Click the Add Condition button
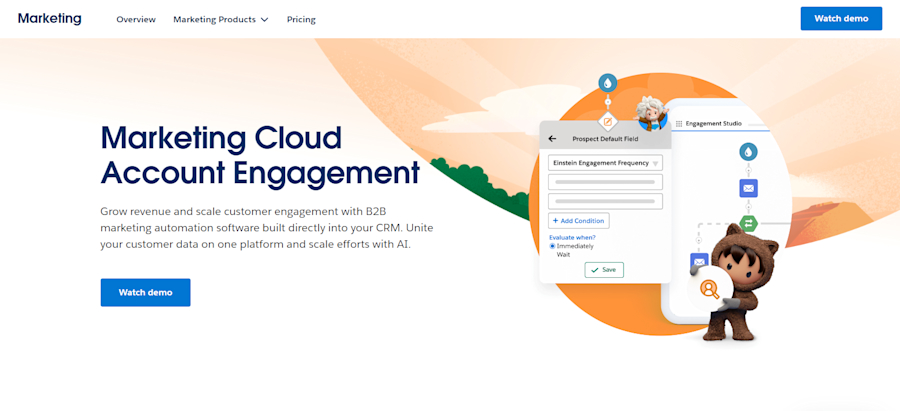 [x=579, y=220]
